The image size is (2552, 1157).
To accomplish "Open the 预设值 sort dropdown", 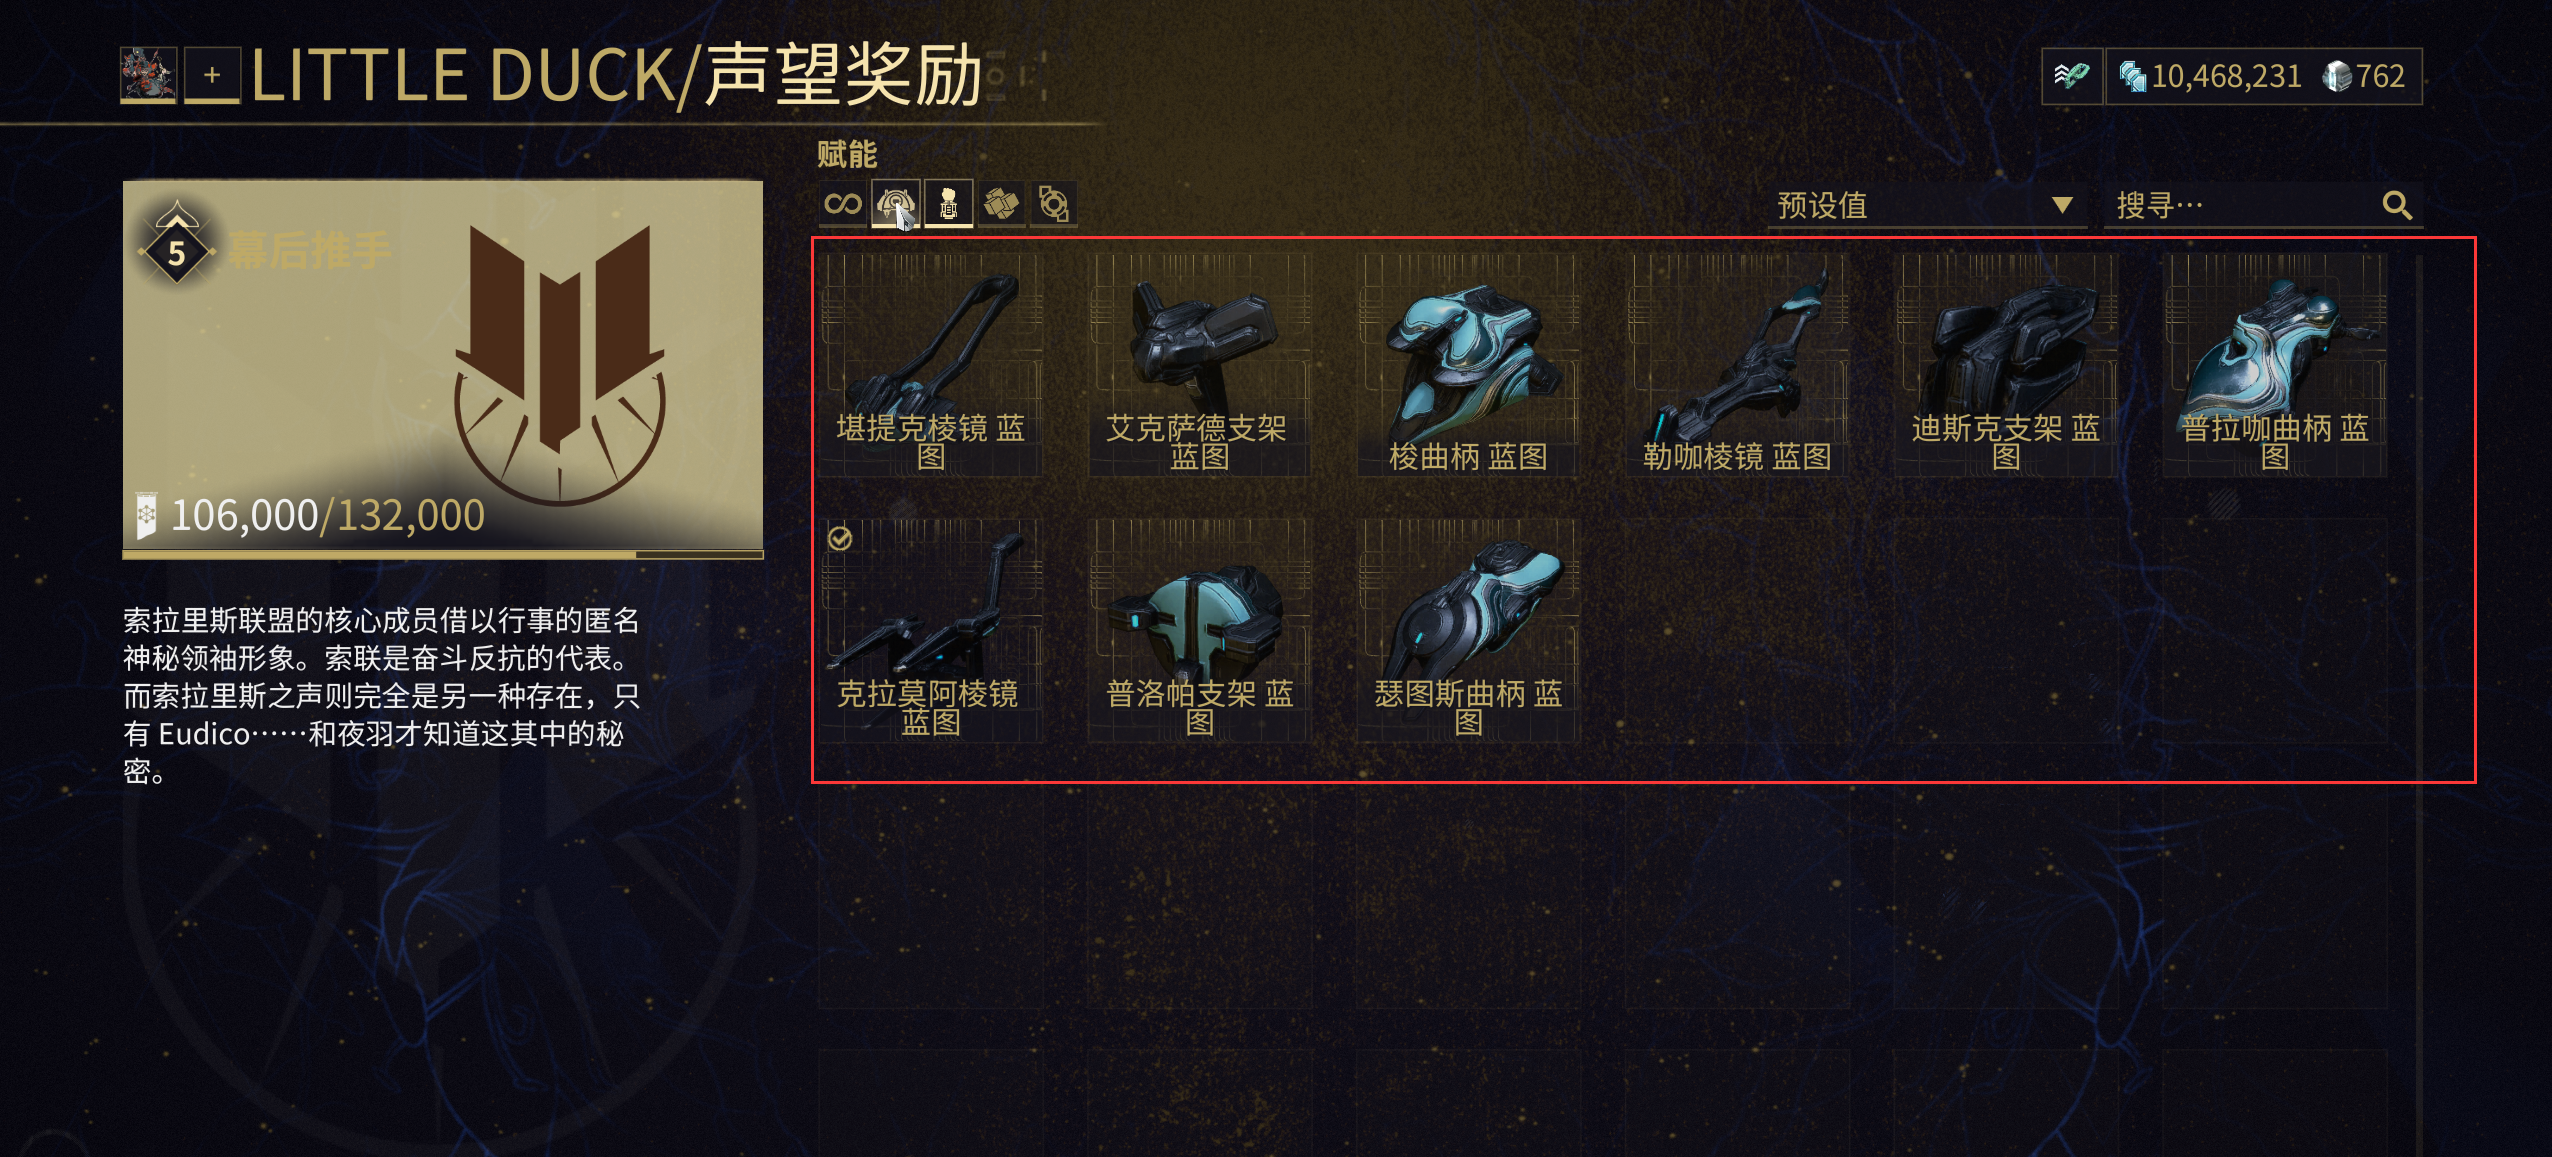I will pos(1927,206).
